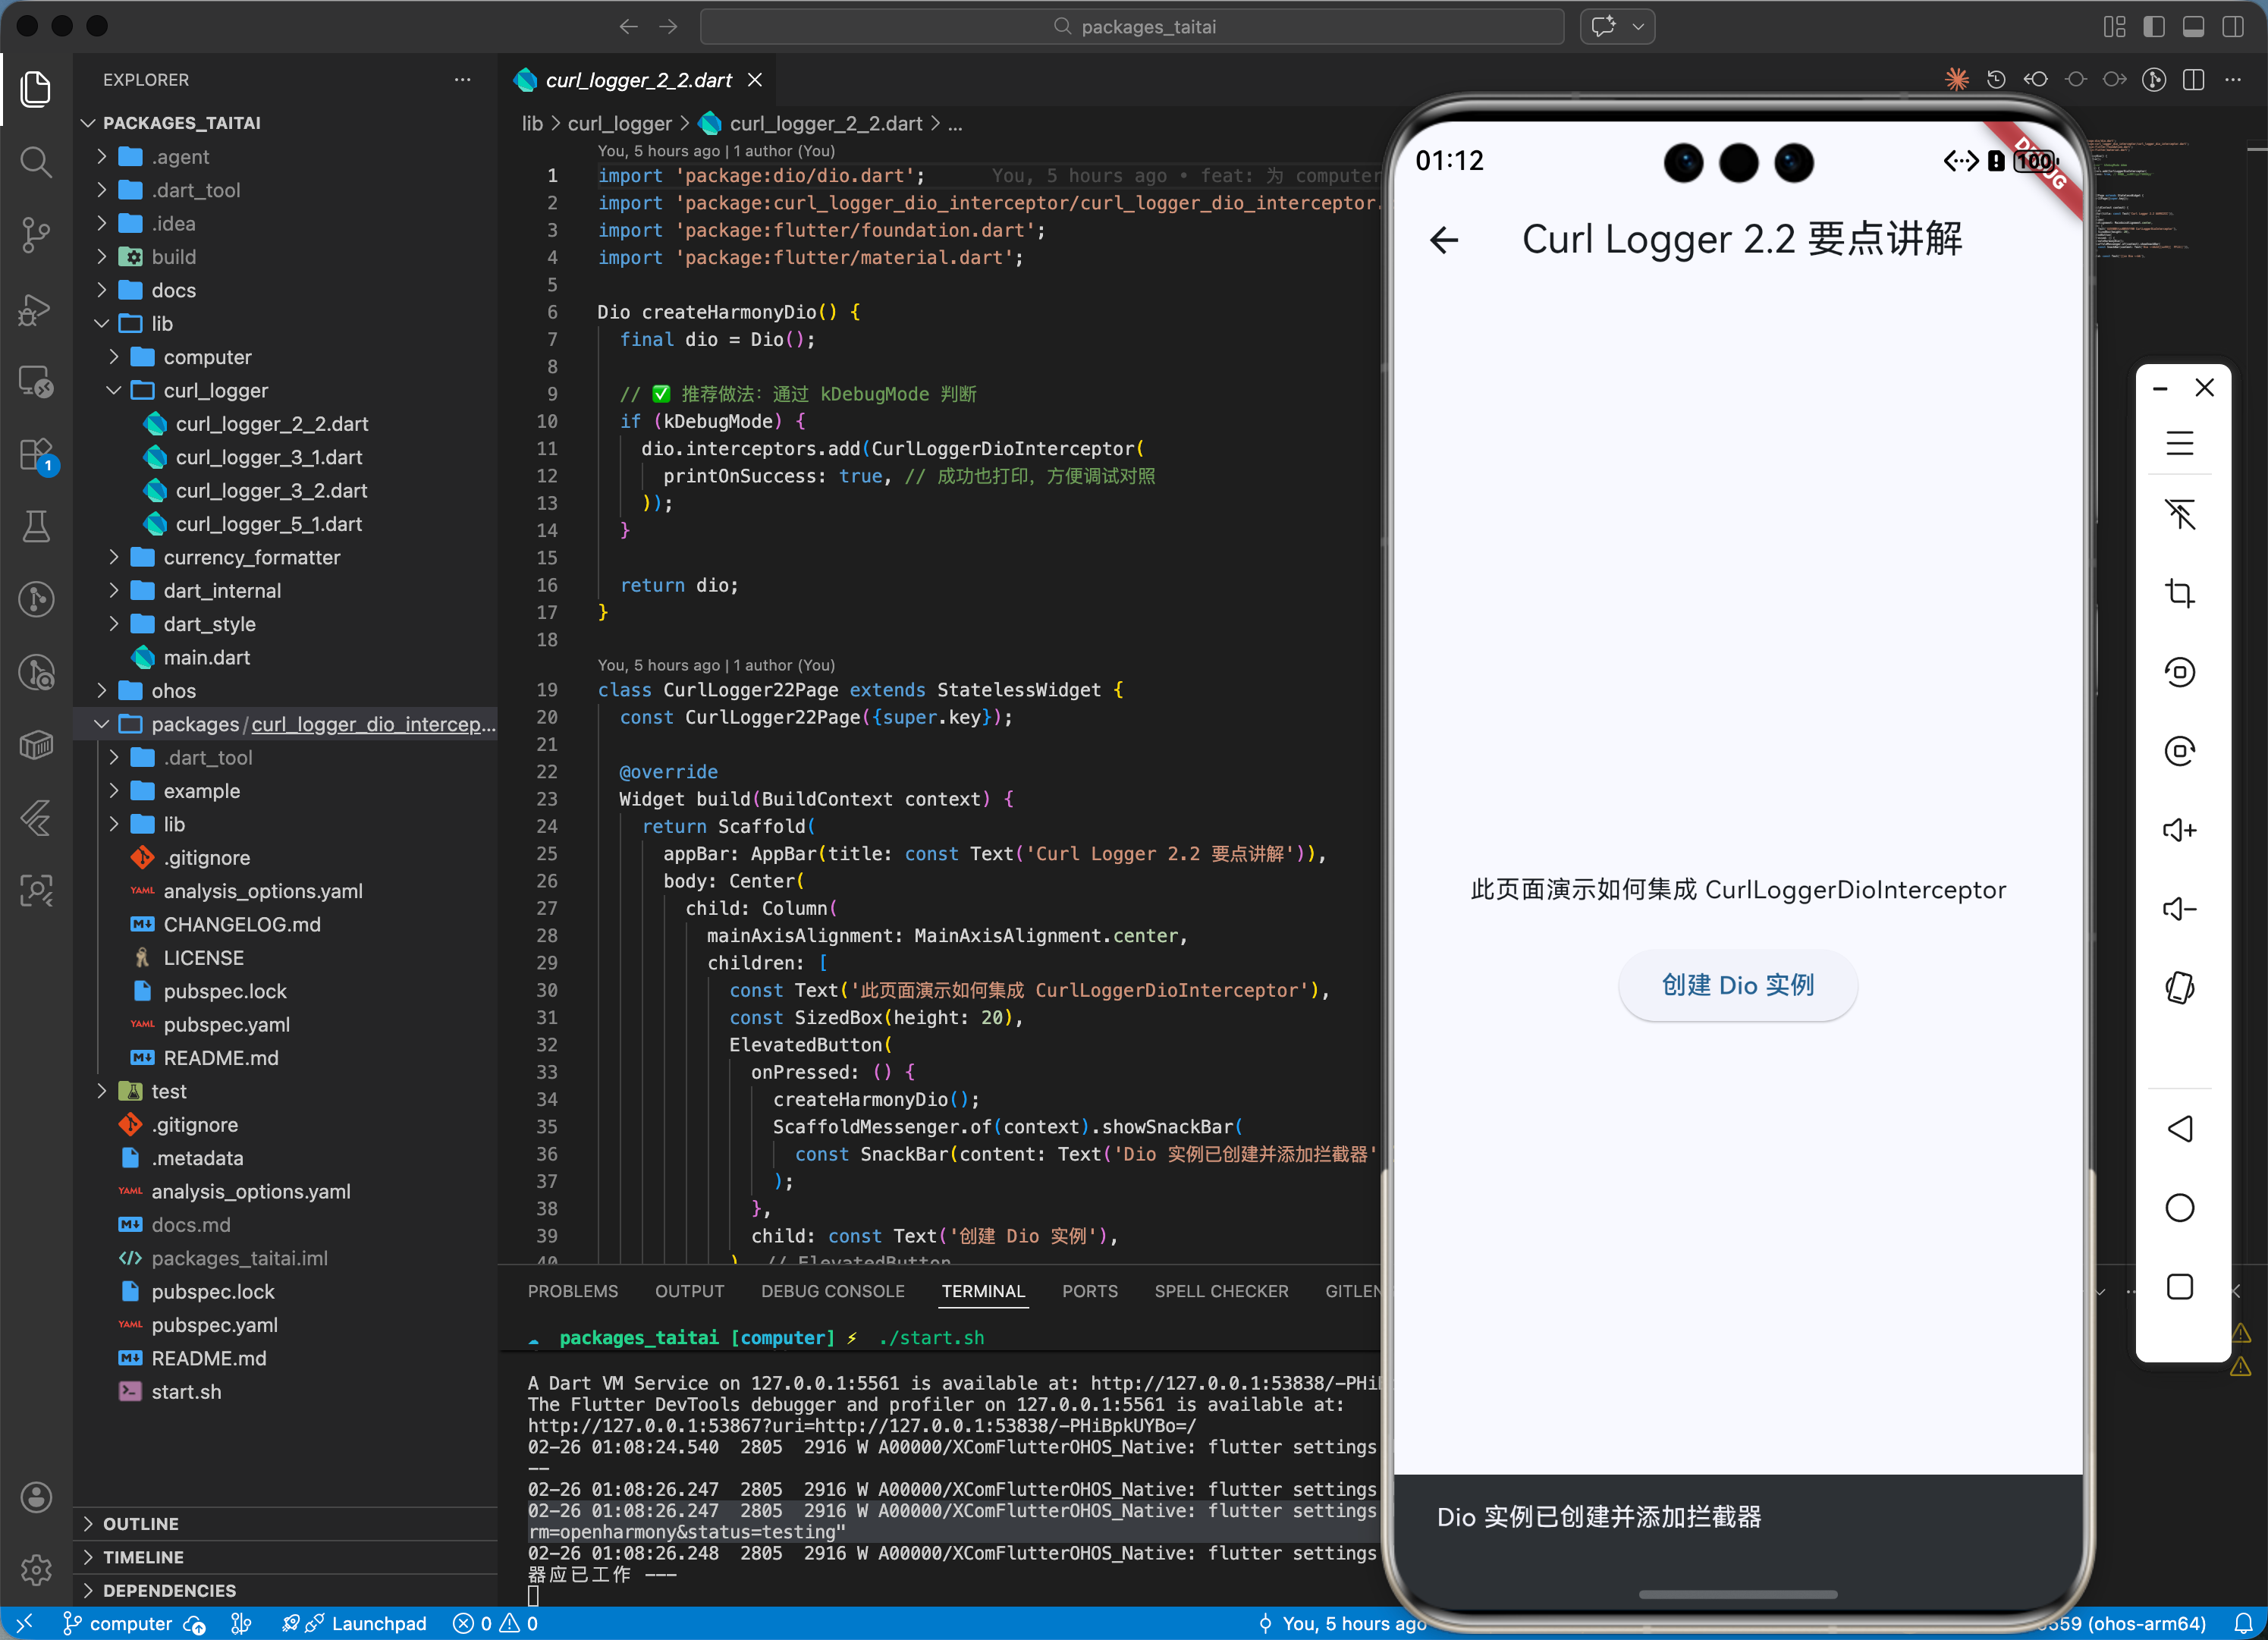This screenshot has height=1640, width=2268.
Task: Switch to the DEBUG CONSOLE tab
Action: tap(832, 1291)
